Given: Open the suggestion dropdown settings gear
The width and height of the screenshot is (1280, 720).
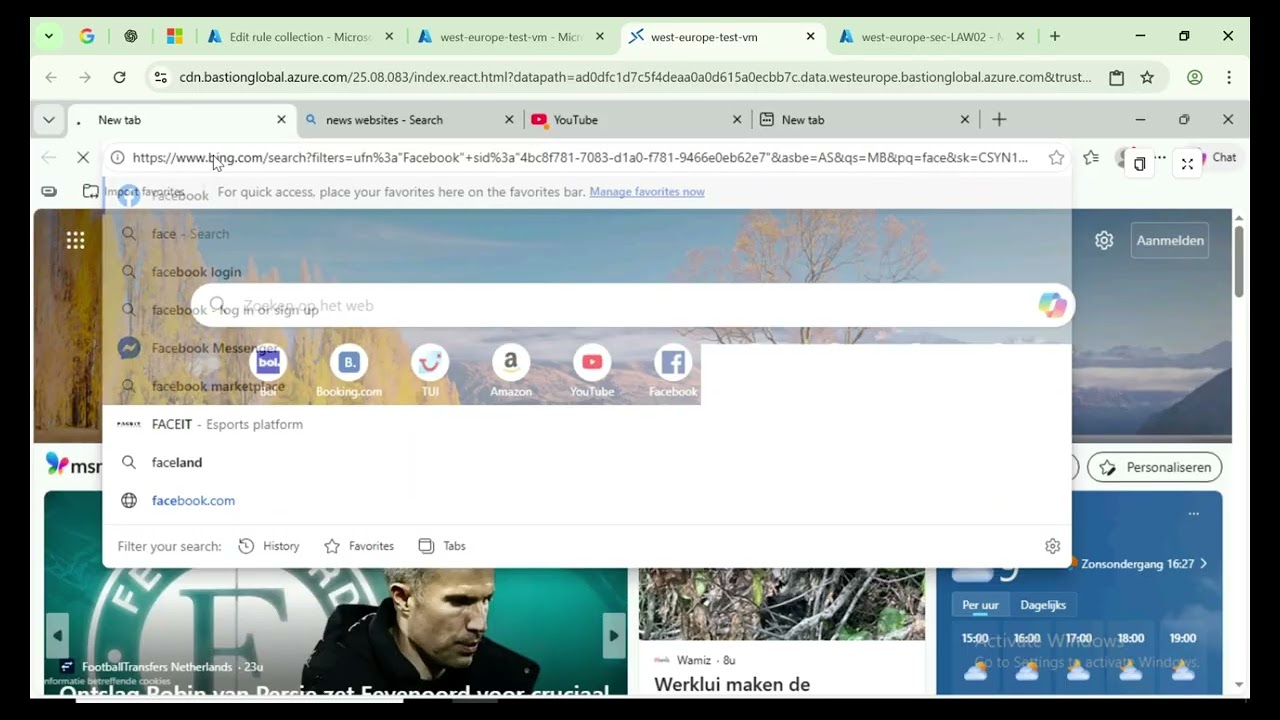Looking at the screenshot, I should click(x=1052, y=546).
